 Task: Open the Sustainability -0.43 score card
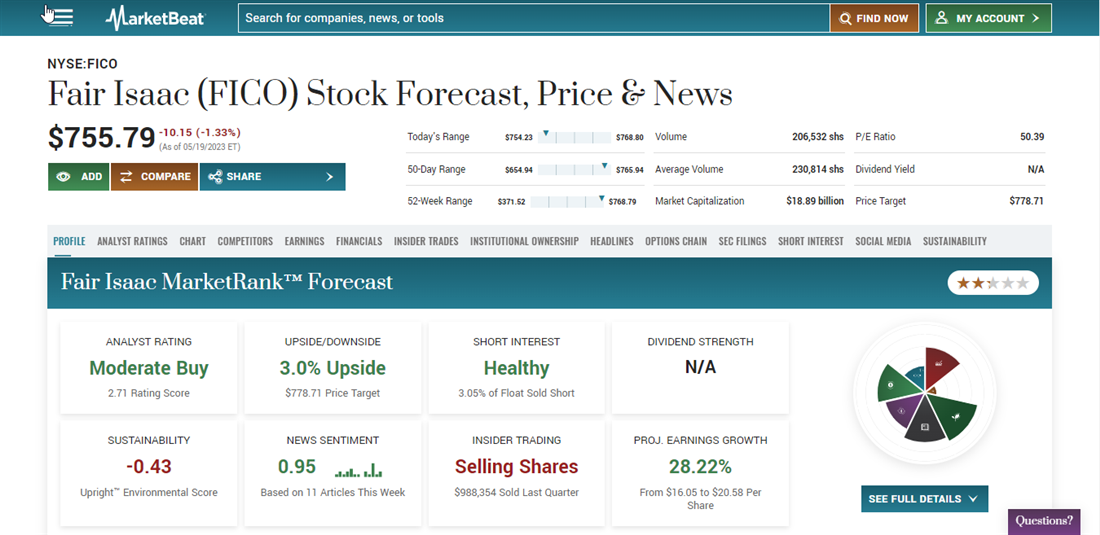click(x=149, y=473)
